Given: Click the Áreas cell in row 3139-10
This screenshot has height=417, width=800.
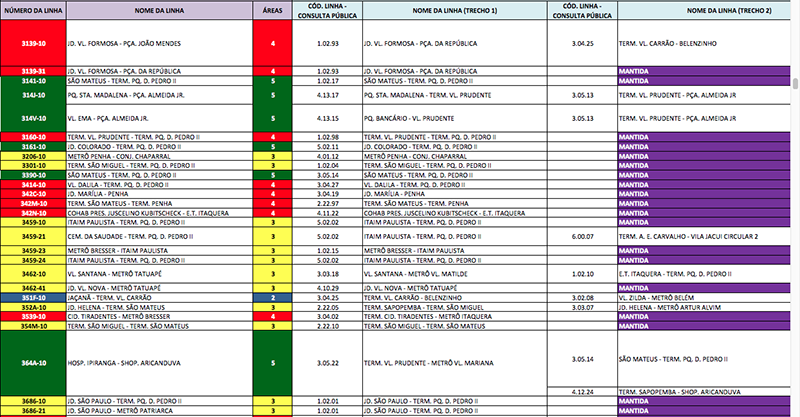Looking at the screenshot, I should 272,43.
